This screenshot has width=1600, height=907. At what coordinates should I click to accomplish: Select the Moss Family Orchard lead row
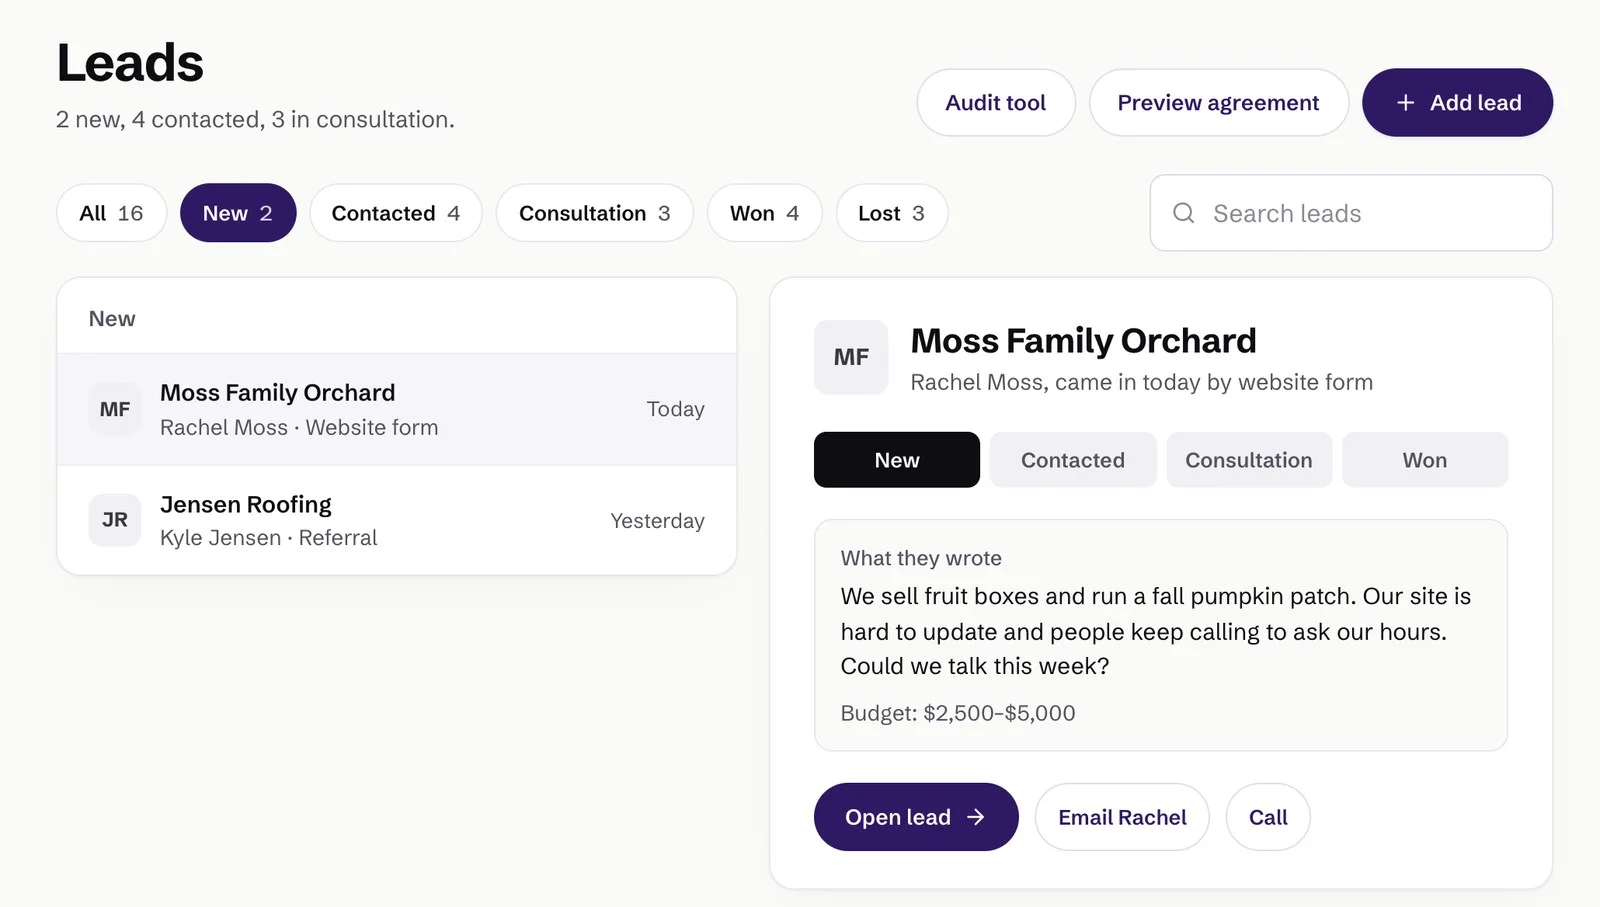click(x=397, y=409)
